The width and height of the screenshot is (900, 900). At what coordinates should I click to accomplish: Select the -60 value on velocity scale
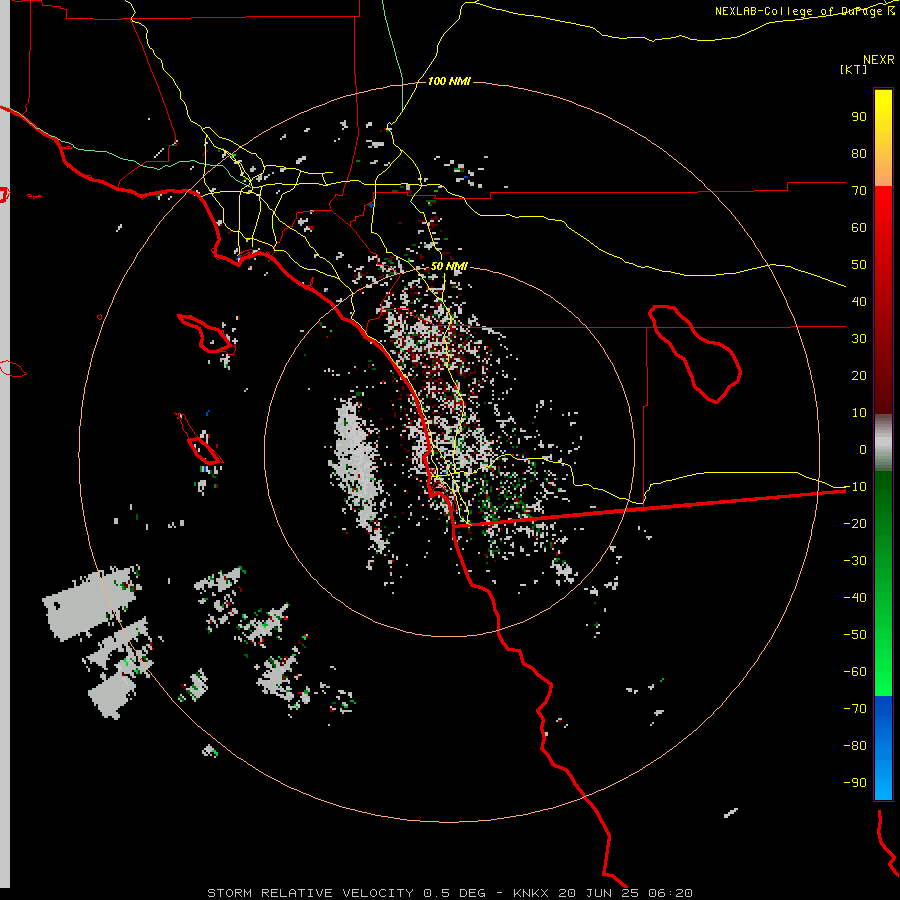(x=855, y=672)
